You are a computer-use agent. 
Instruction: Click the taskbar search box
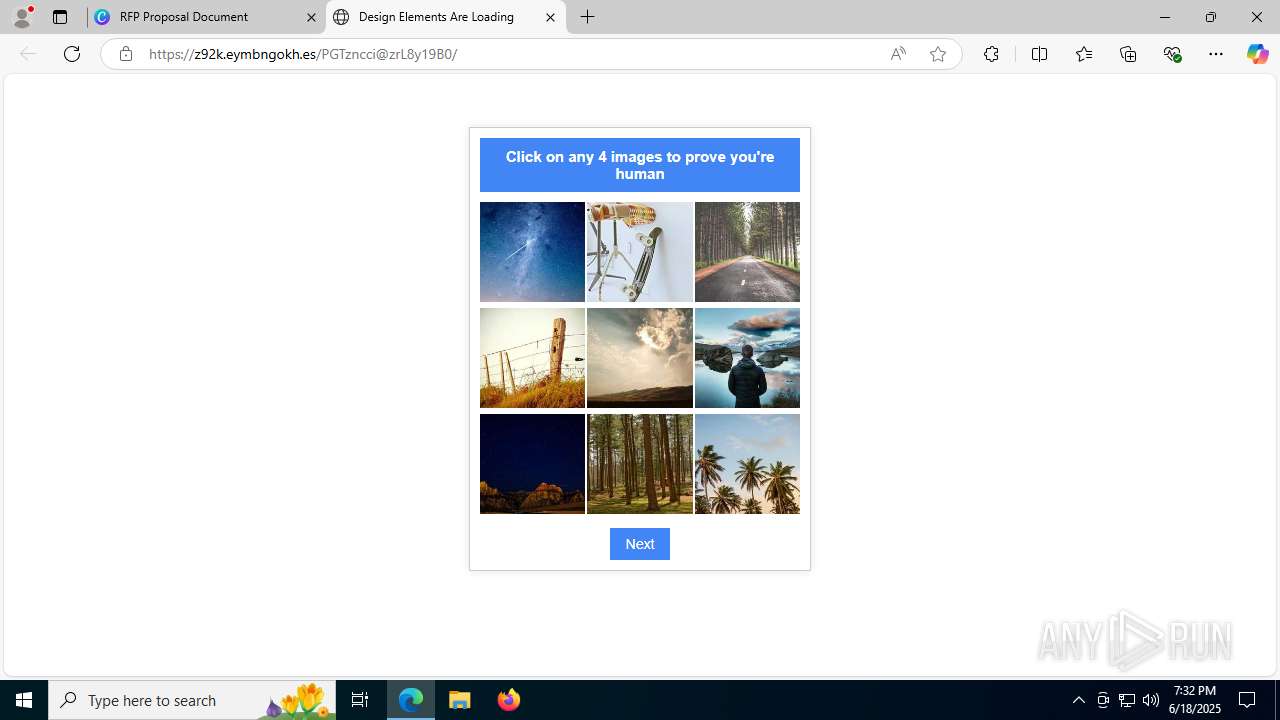pos(192,700)
